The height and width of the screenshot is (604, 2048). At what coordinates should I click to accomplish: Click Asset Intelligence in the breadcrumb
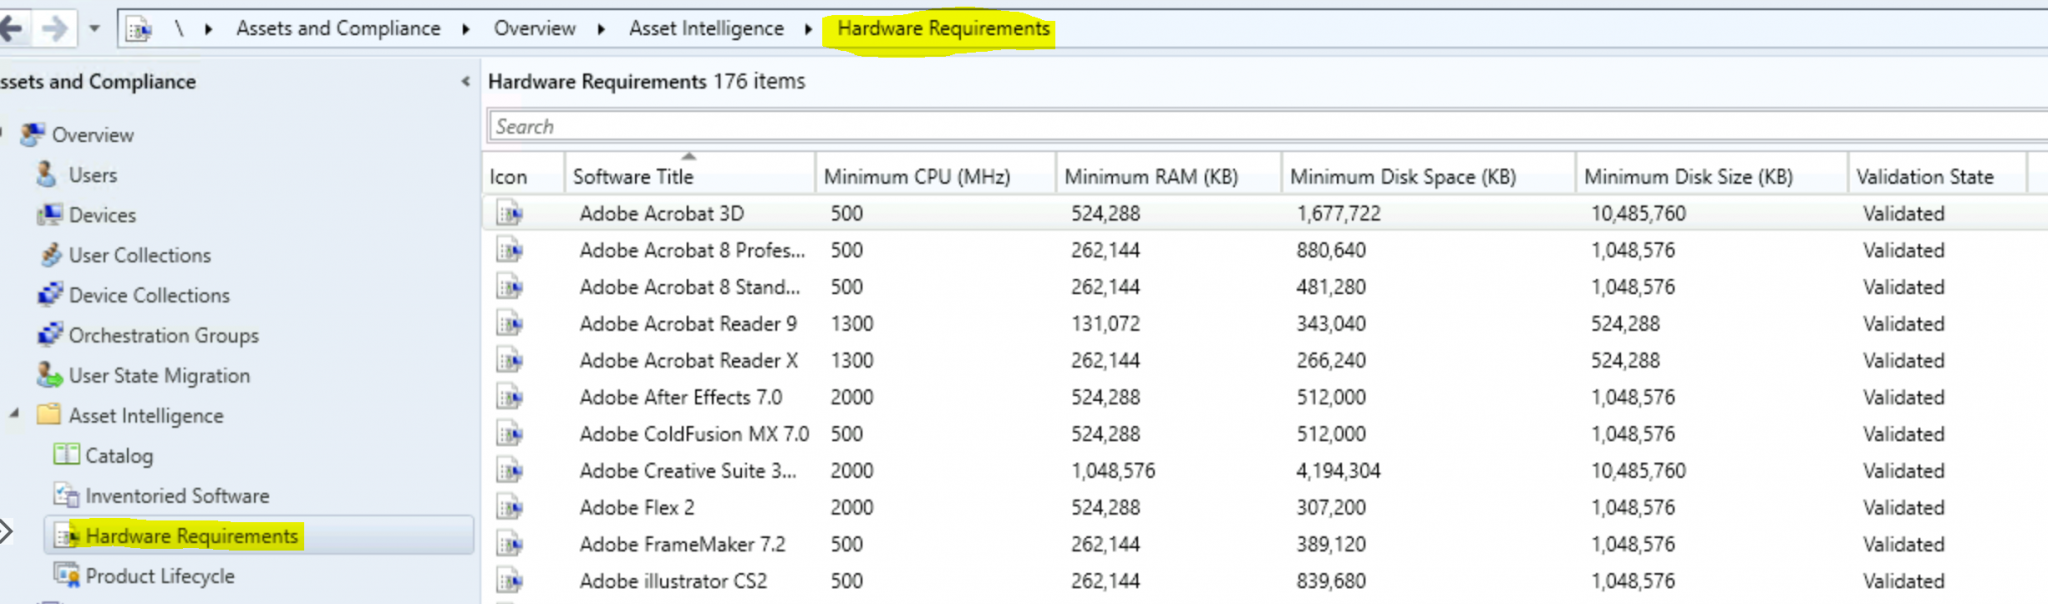click(x=706, y=29)
